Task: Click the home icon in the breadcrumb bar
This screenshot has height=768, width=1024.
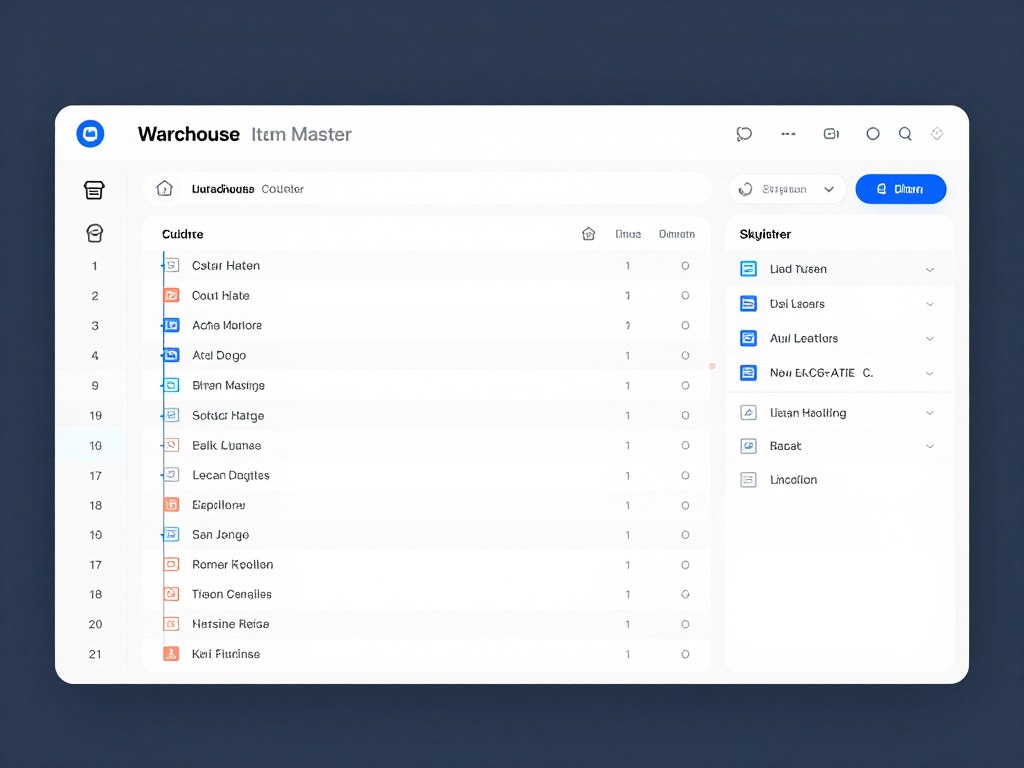Action: [165, 188]
